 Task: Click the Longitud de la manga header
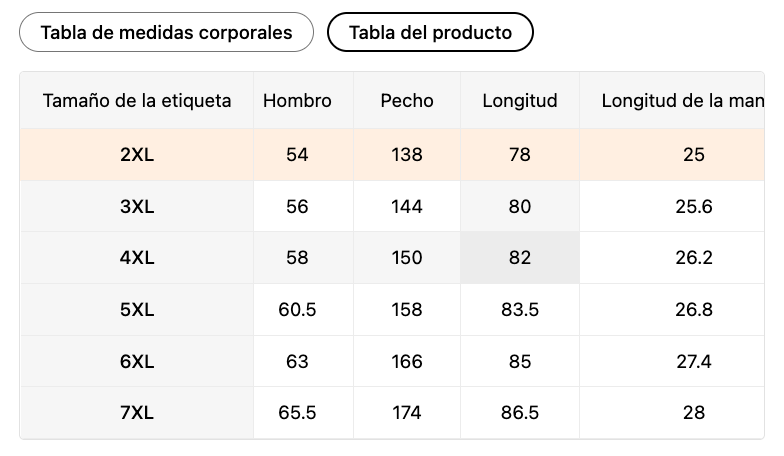[682, 100]
